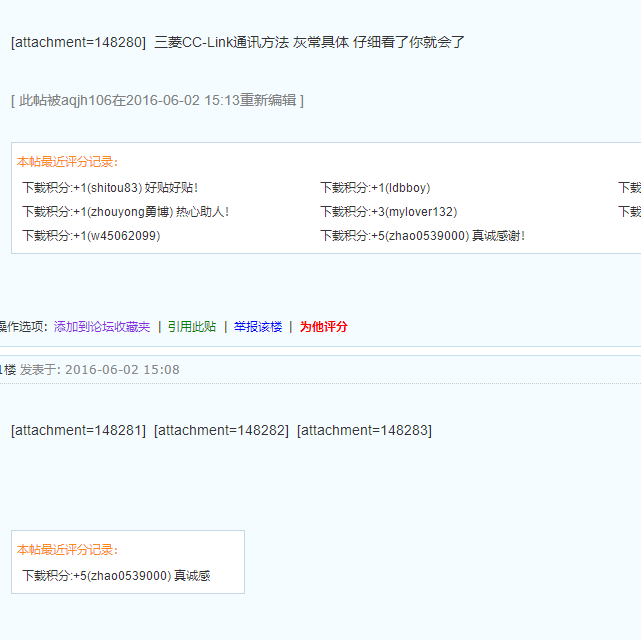Viewport: 641px width, 640px height.
Task: Click the aqjh106 re-edit notice line
Action: point(157,100)
